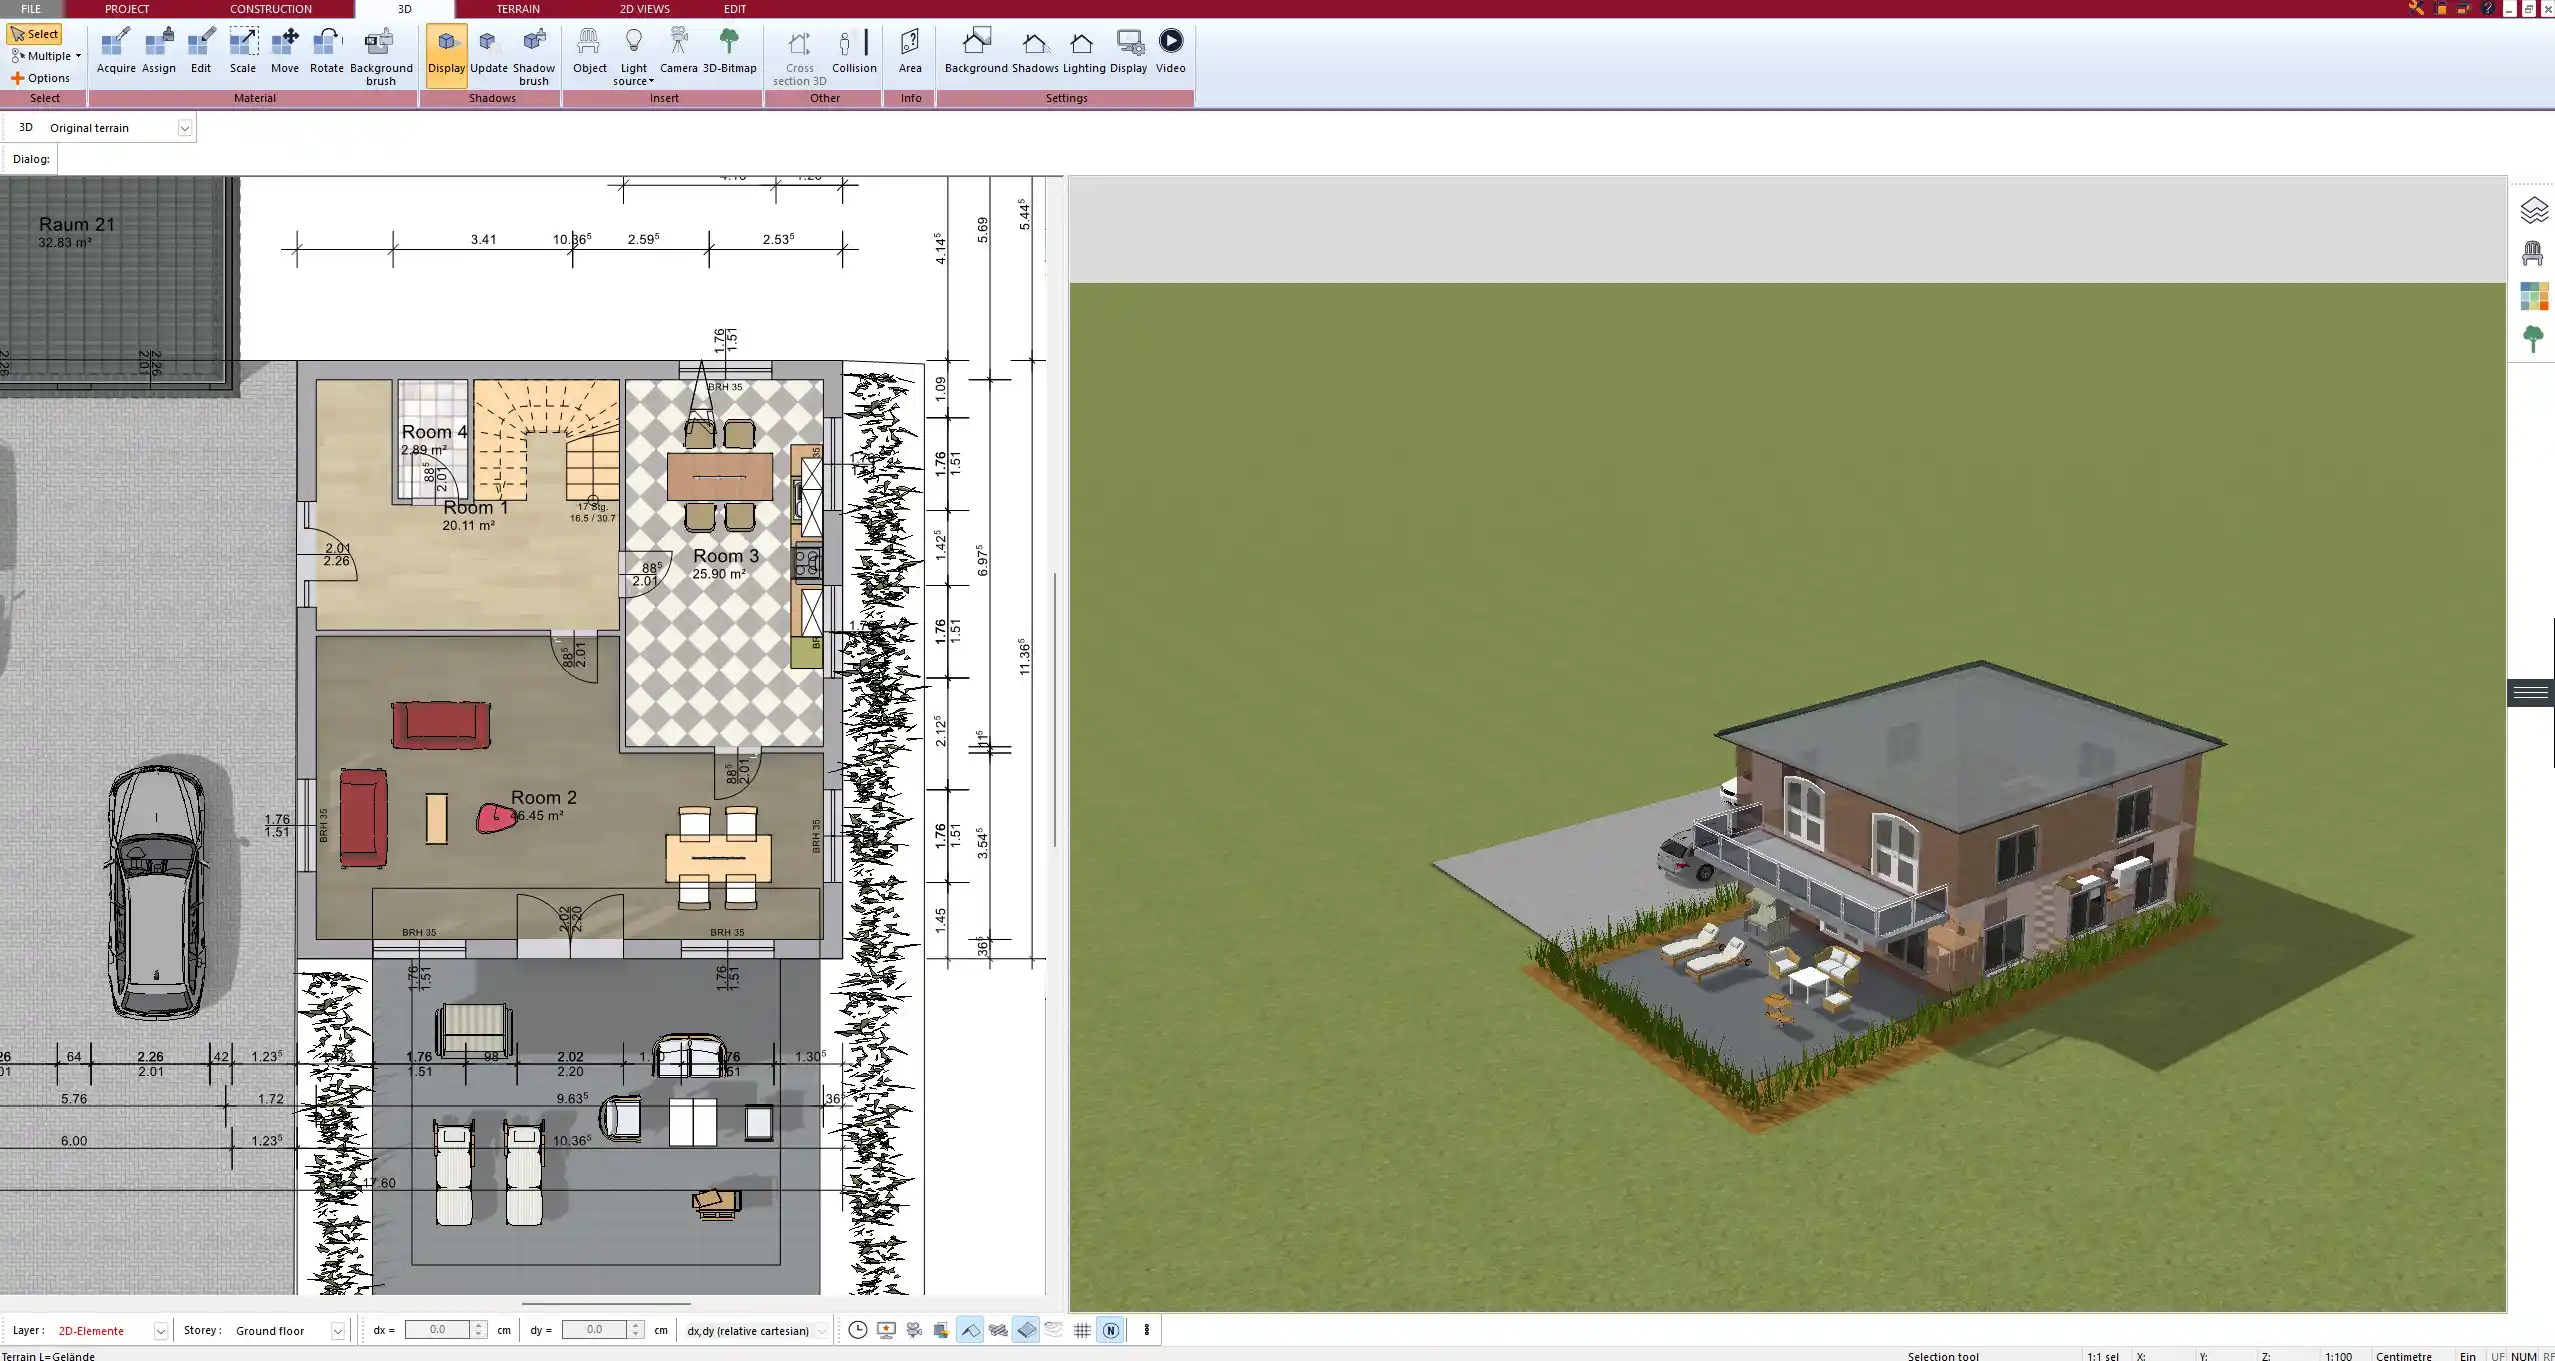The width and height of the screenshot is (2555, 1361).
Task: Insert a Camera from the ribbon
Action: point(678,51)
